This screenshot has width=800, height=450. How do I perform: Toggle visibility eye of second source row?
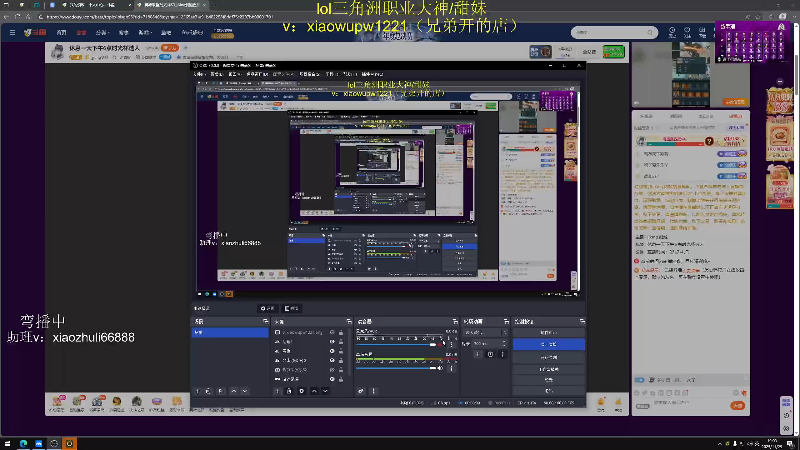pyautogui.click(x=332, y=342)
